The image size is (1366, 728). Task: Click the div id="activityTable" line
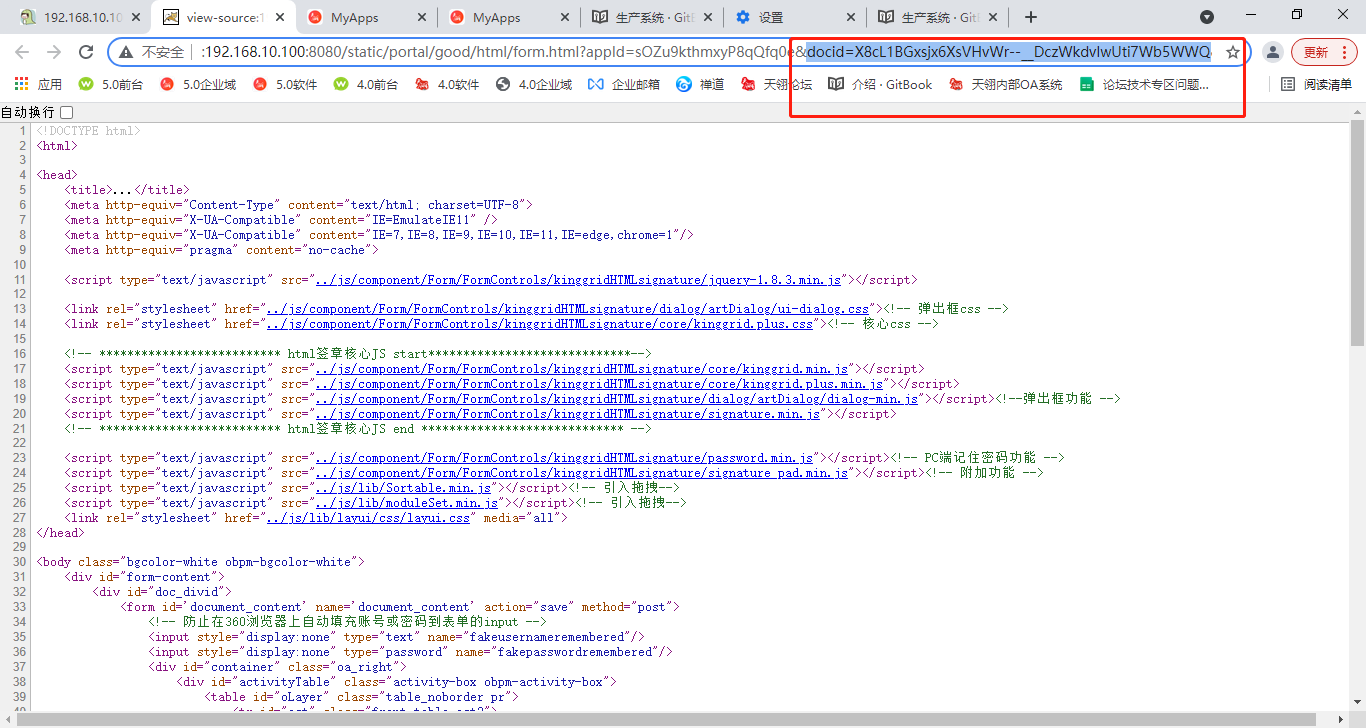point(397,682)
